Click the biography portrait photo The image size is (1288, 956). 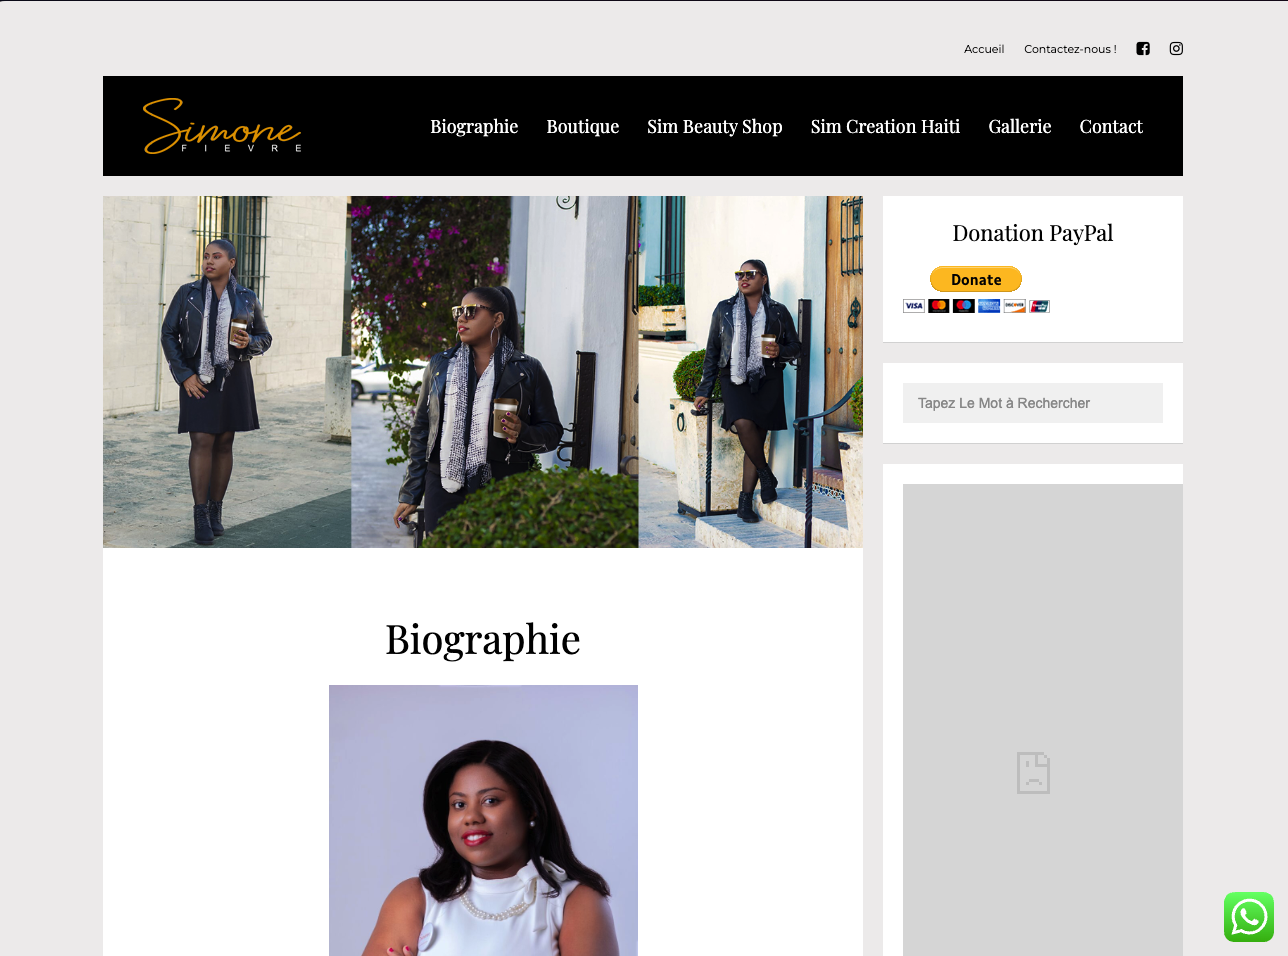pos(483,820)
